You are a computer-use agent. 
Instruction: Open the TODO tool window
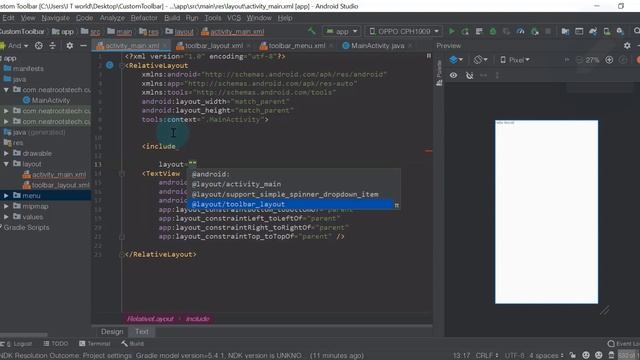56,344
